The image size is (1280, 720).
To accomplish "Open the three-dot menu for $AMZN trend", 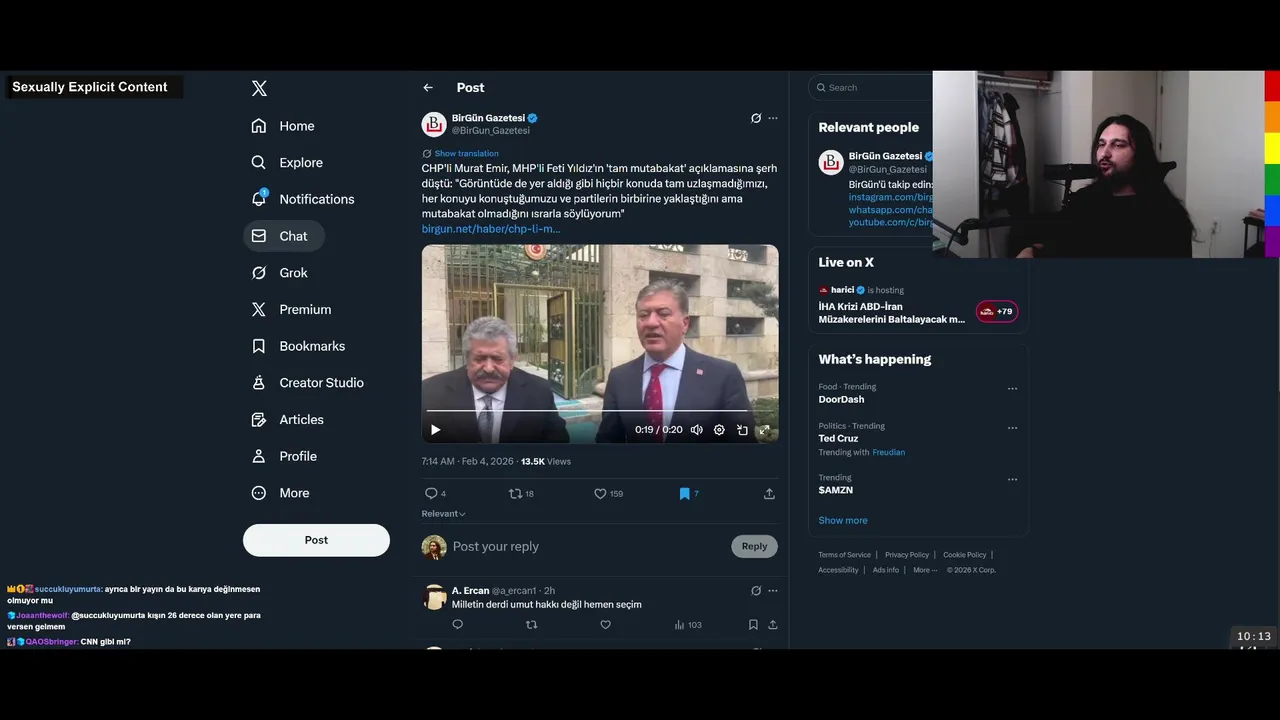I will coord(1012,478).
